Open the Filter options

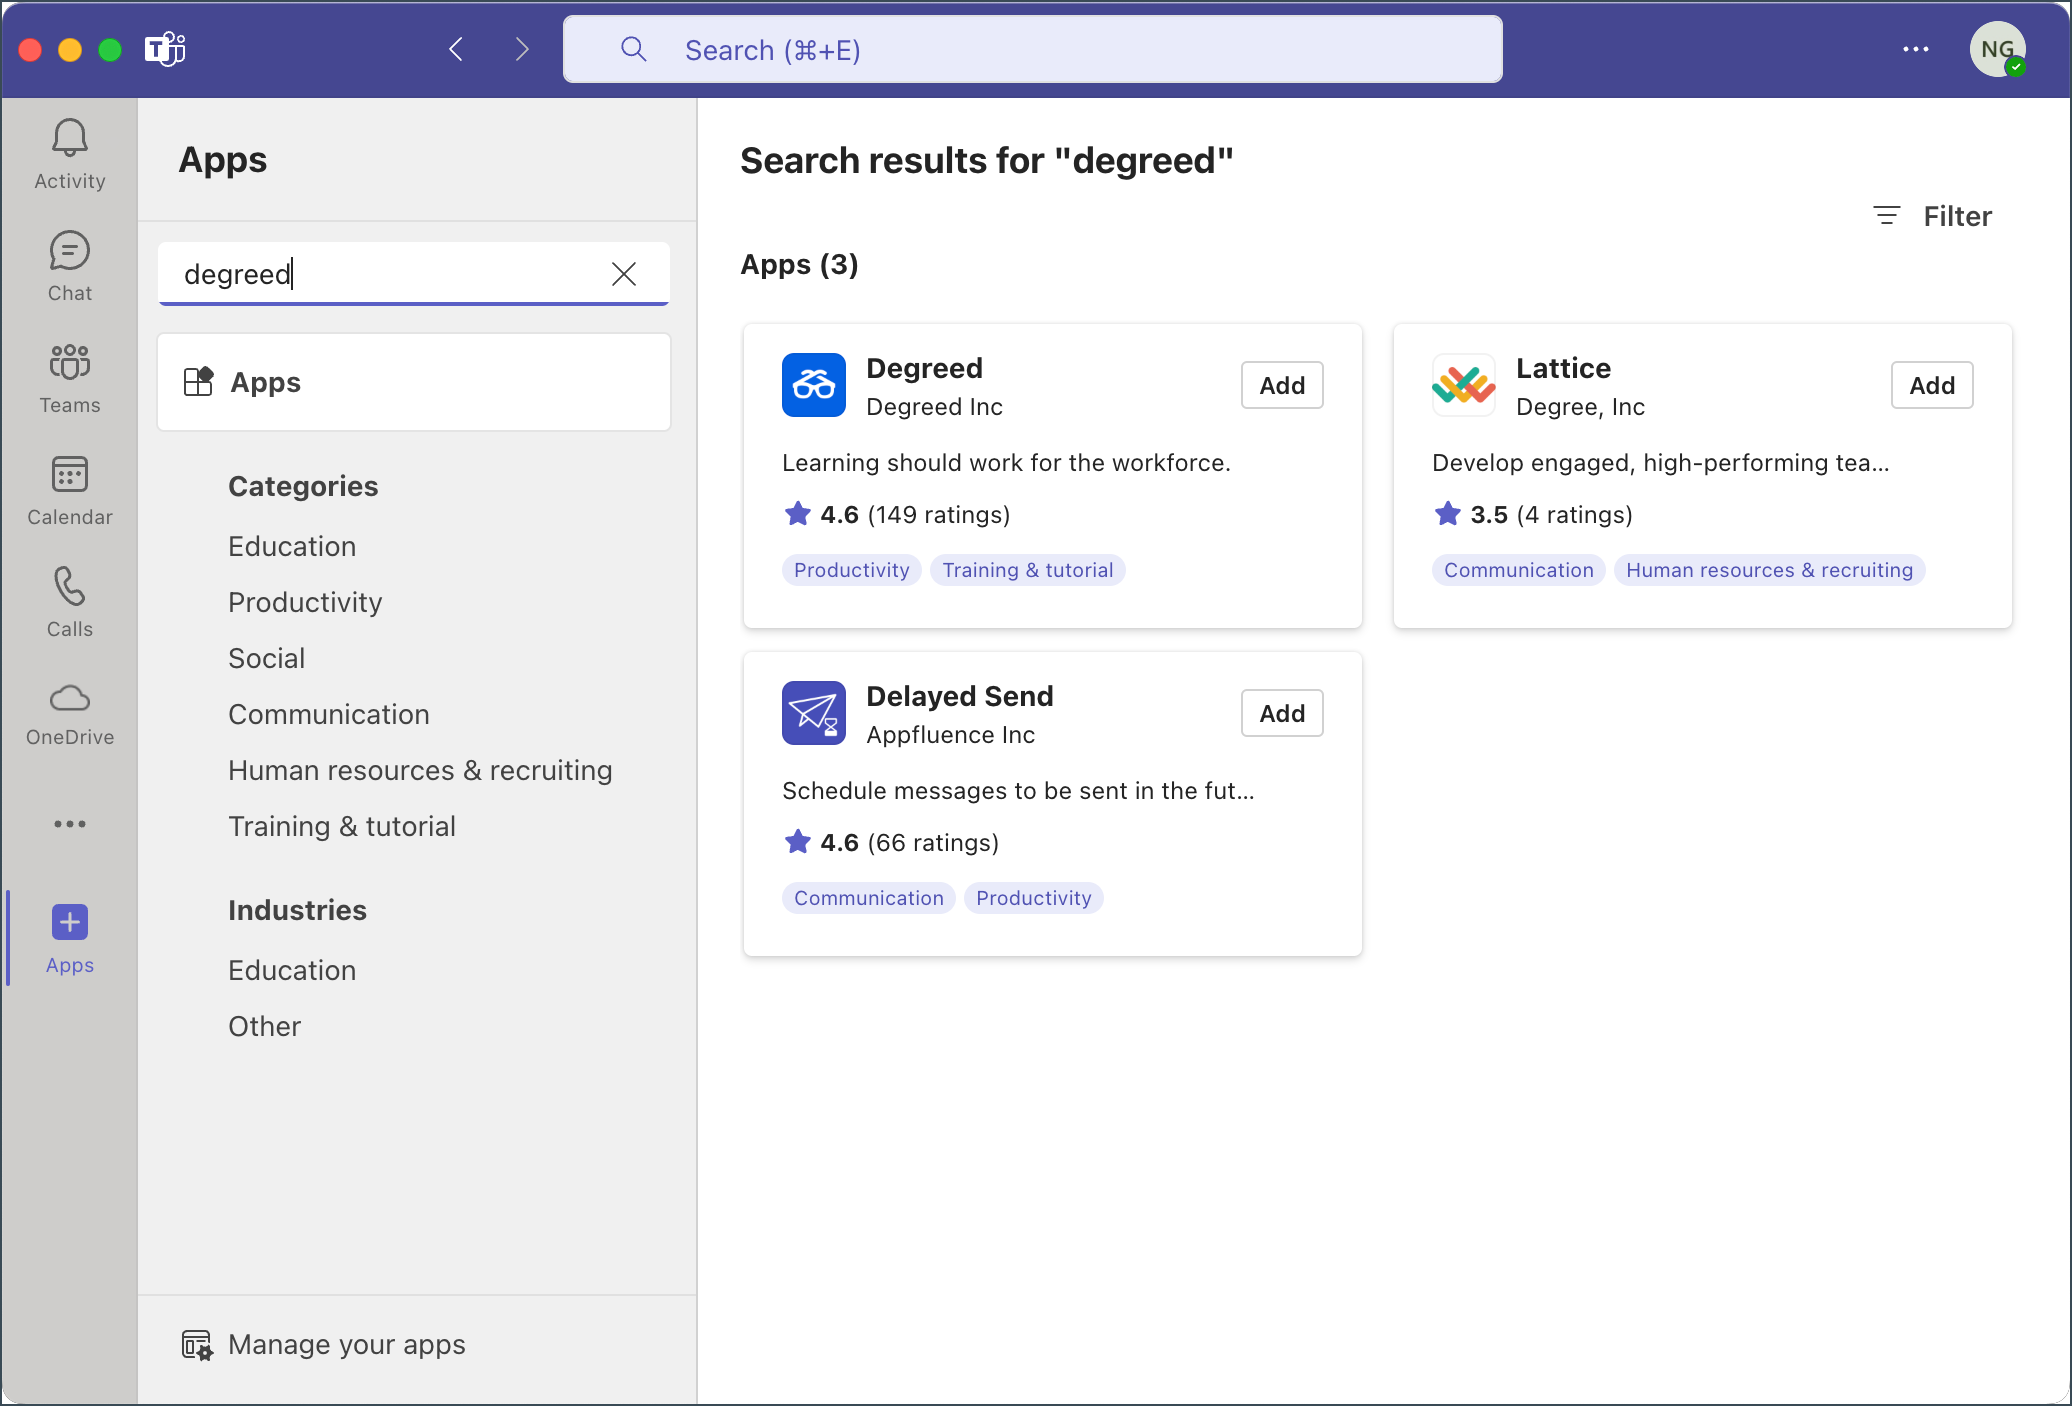(1932, 216)
